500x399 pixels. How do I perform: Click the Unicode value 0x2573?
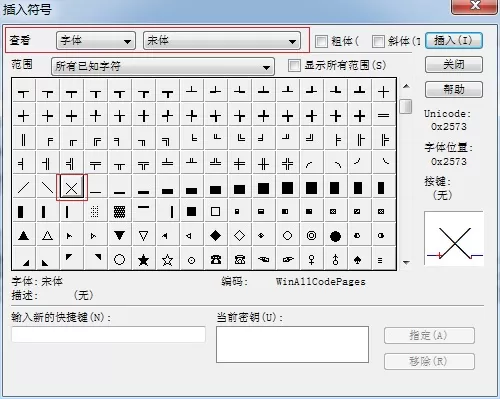[449, 127]
